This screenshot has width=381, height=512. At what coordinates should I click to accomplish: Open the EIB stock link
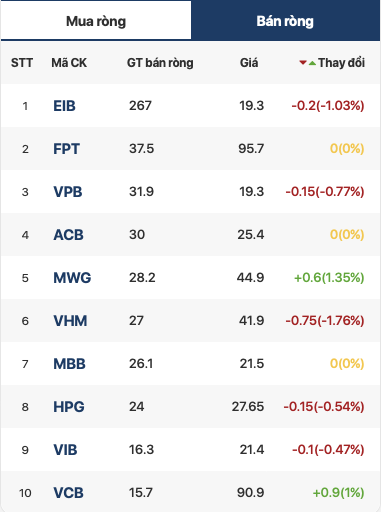point(64,106)
